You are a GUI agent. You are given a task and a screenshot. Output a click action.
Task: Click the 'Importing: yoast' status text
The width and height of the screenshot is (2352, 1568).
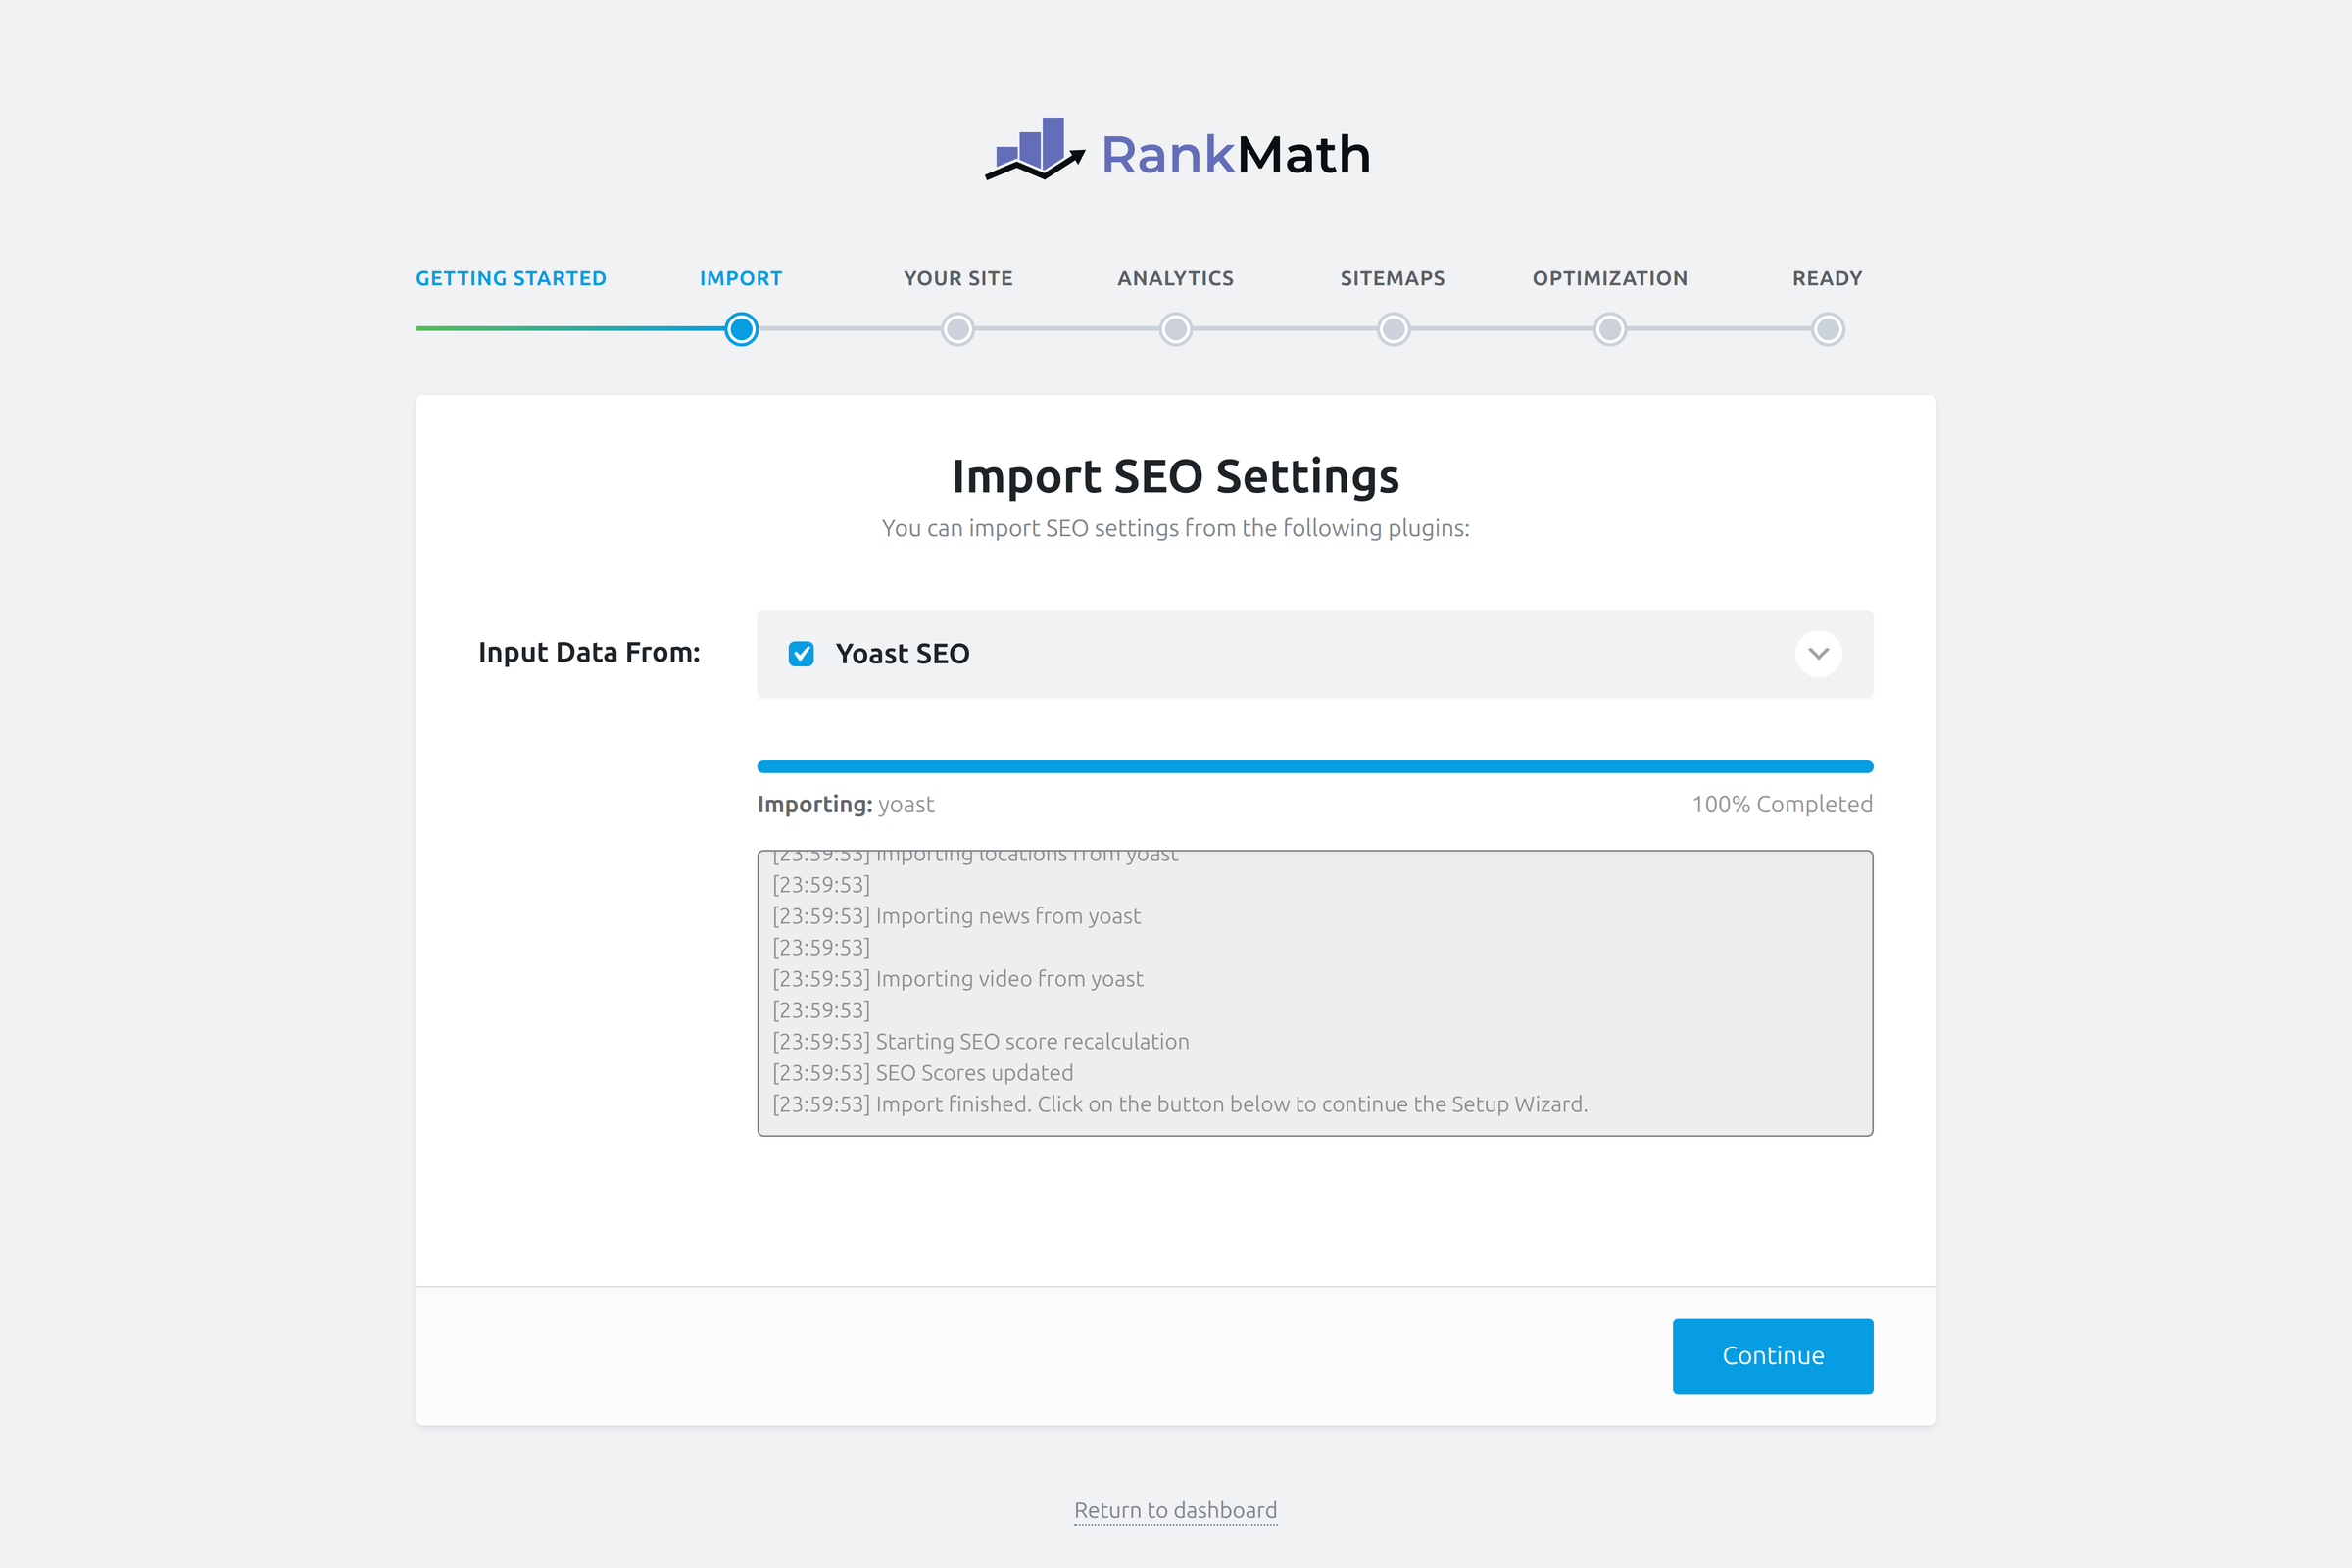tap(846, 804)
